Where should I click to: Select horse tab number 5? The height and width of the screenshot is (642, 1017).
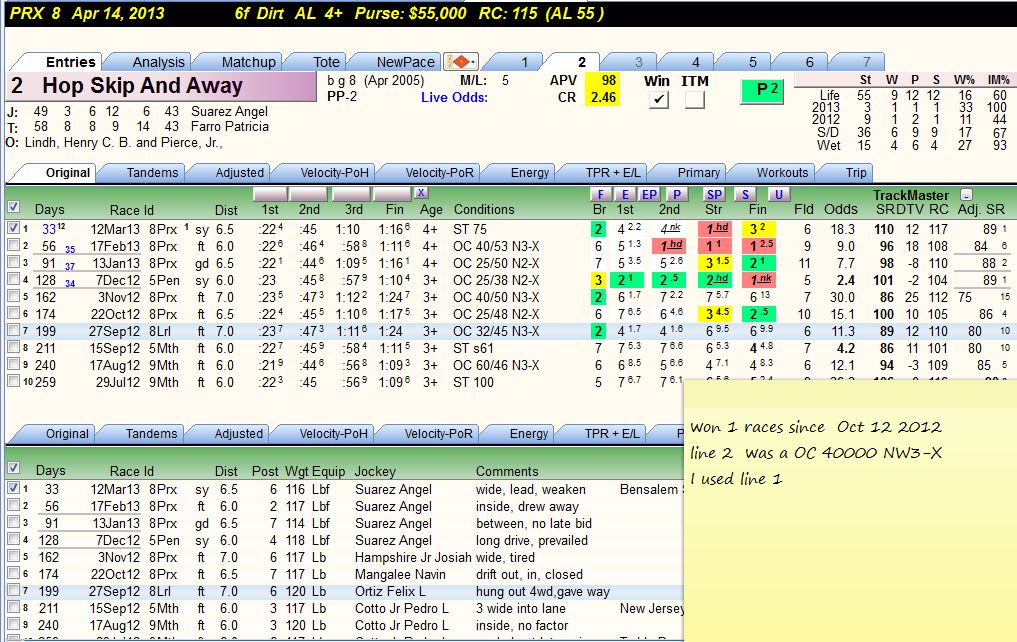[x=752, y=62]
